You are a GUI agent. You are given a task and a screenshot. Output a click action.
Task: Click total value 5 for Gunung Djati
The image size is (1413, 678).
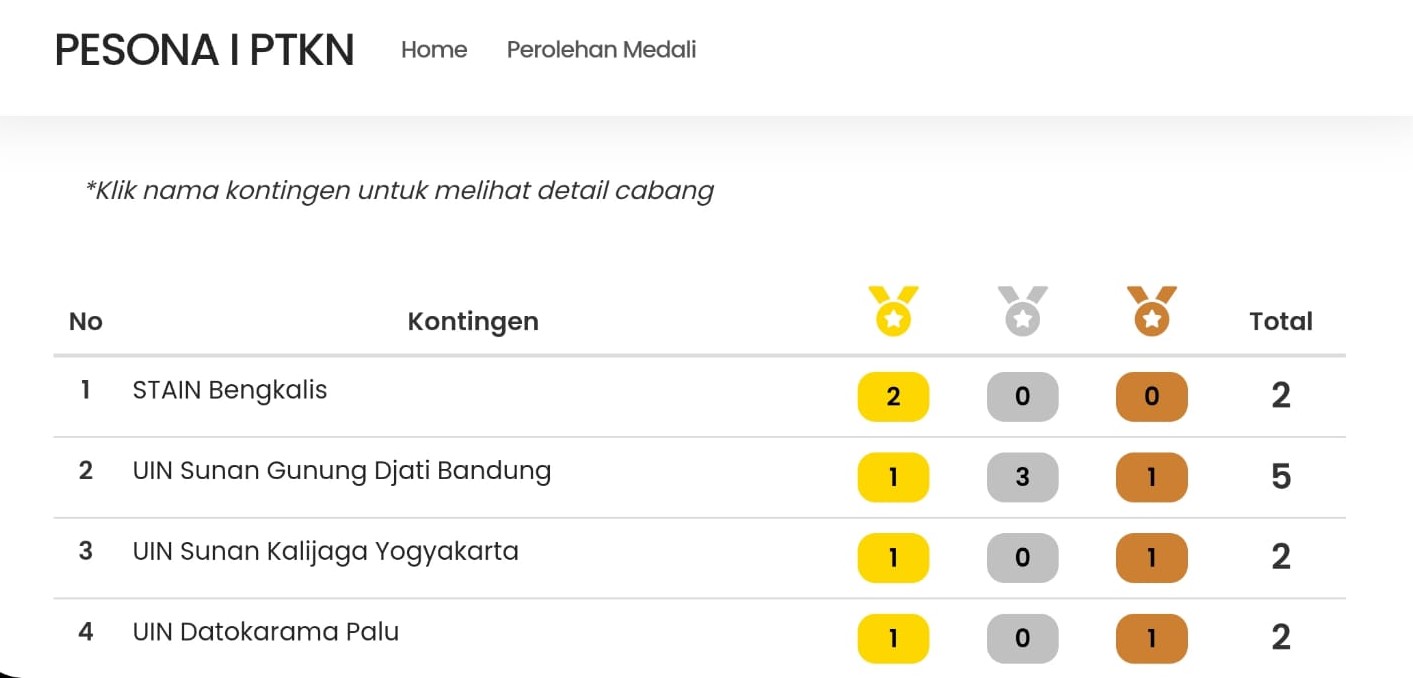point(1281,477)
